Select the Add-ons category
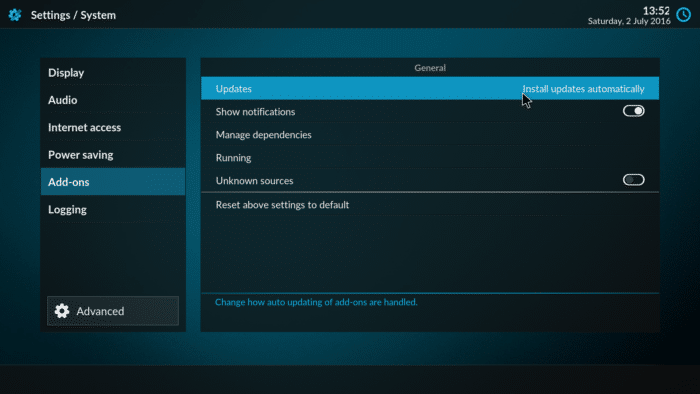 coord(113,182)
